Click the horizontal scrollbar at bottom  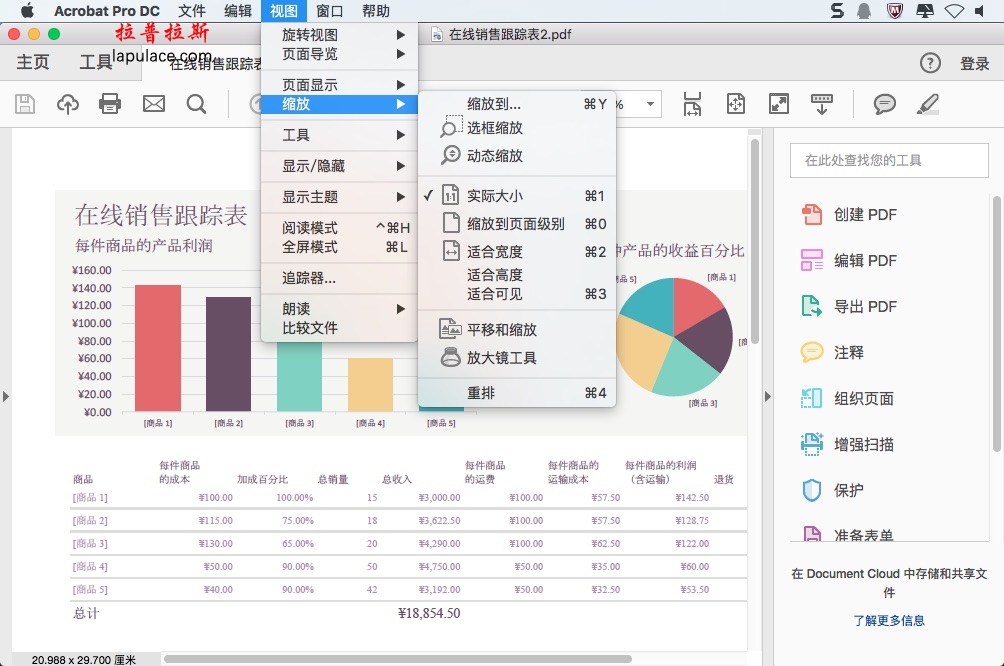pos(400,659)
